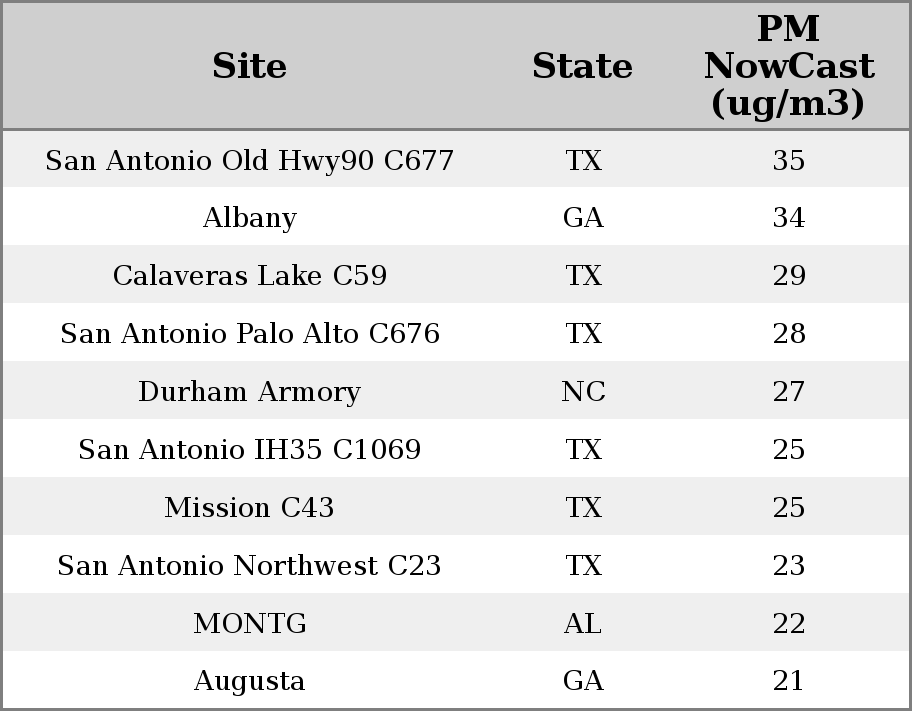Image resolution: width=912 pixels, height=711 pixels.
Task: Click the MONTG site name
Action: tap(249, 624)
